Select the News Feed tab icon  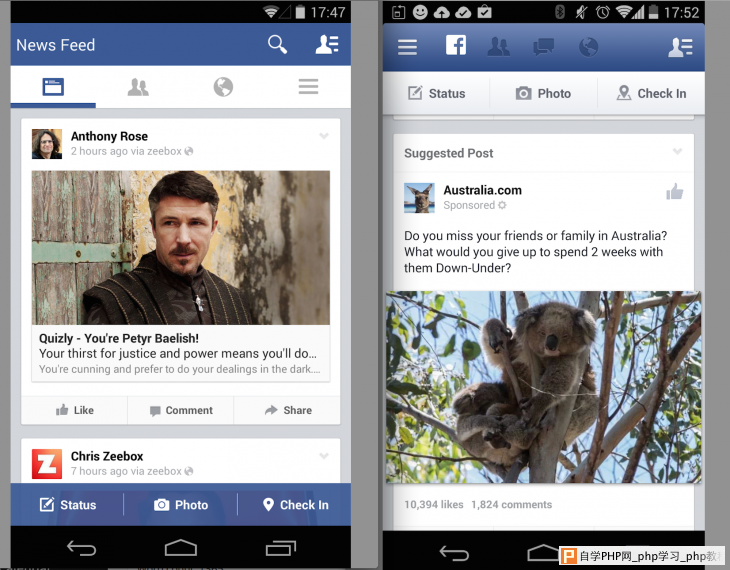53,87
